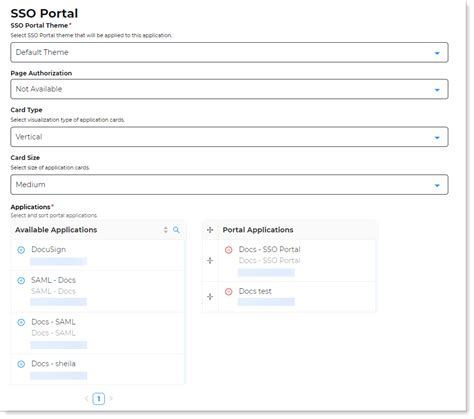Add Docs - sheila to portal applications
Screen dimensions: 474x419
(21, 364)
